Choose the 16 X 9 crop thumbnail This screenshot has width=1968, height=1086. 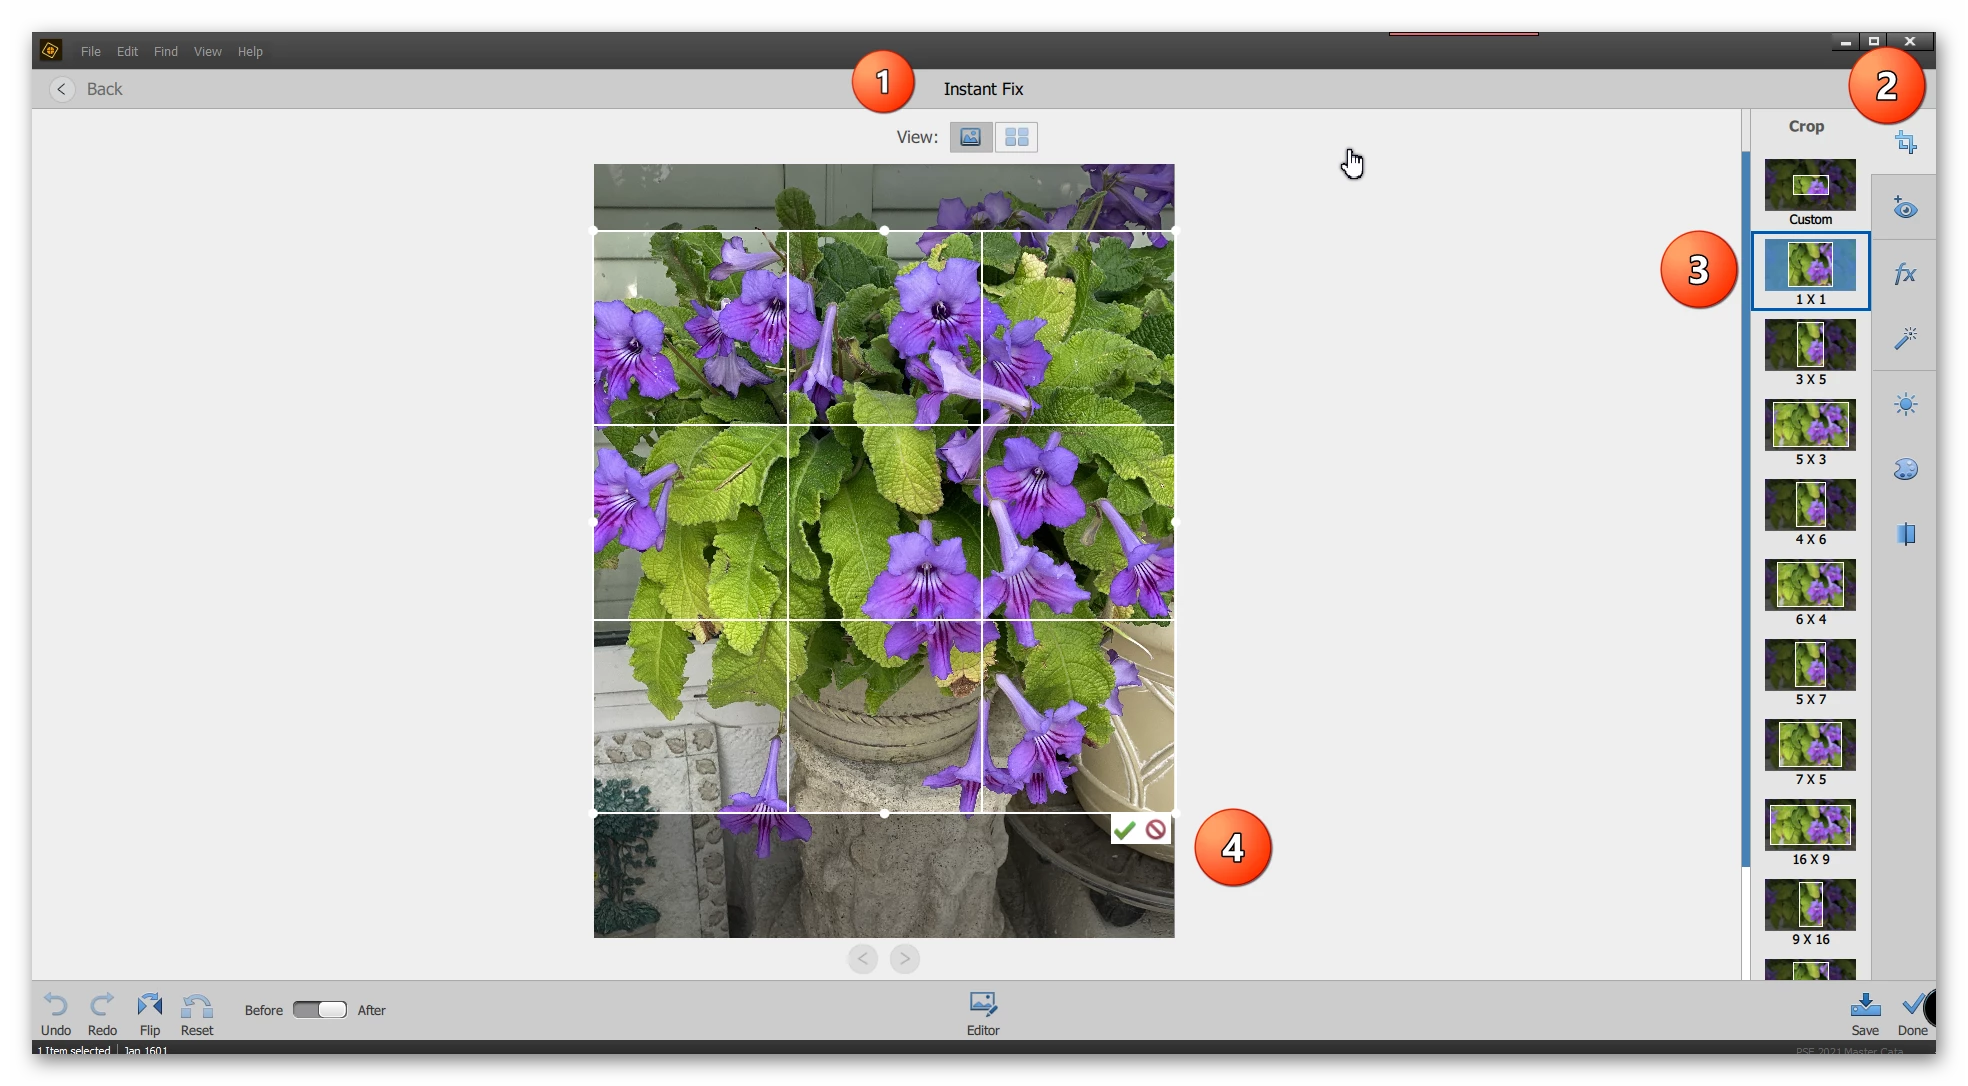(x=1810, y=826)
